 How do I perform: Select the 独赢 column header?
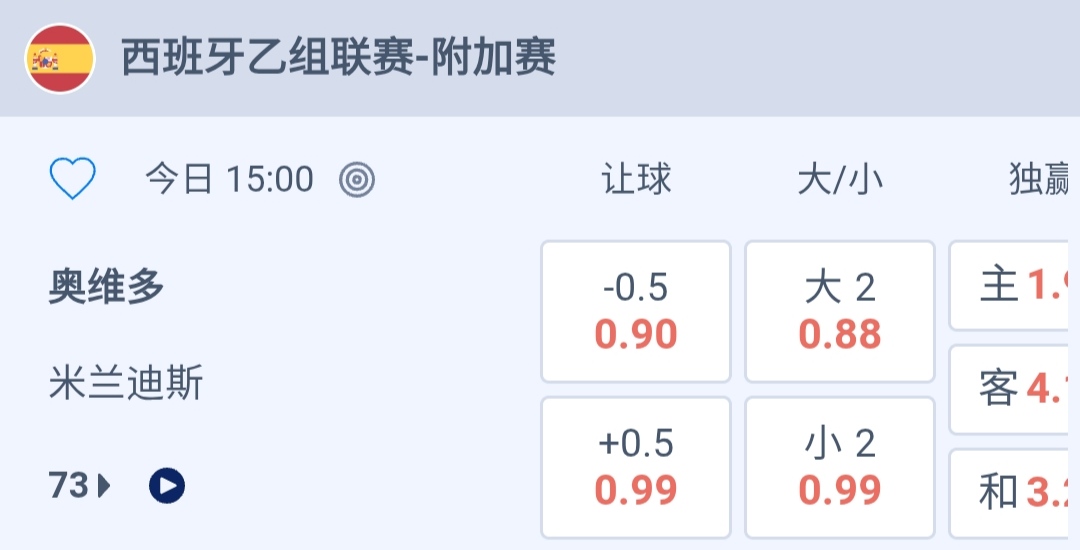(1040, 180)
